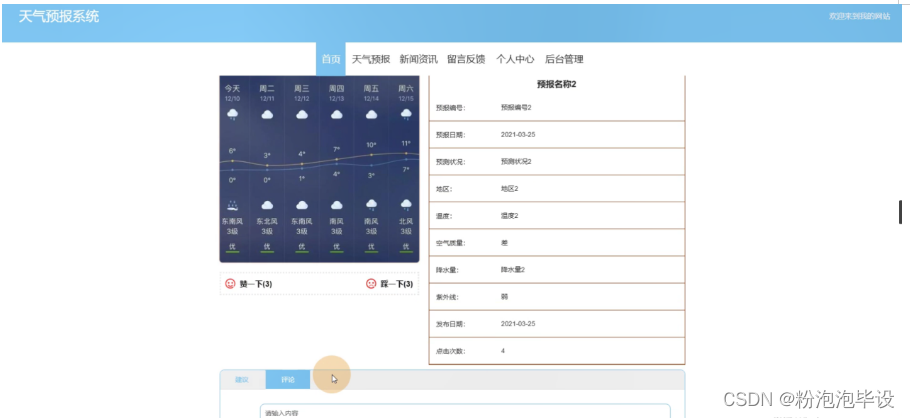910x418 pixels.
Task: Click the 差 value in 空气质量 row
Action: (504, 243)
